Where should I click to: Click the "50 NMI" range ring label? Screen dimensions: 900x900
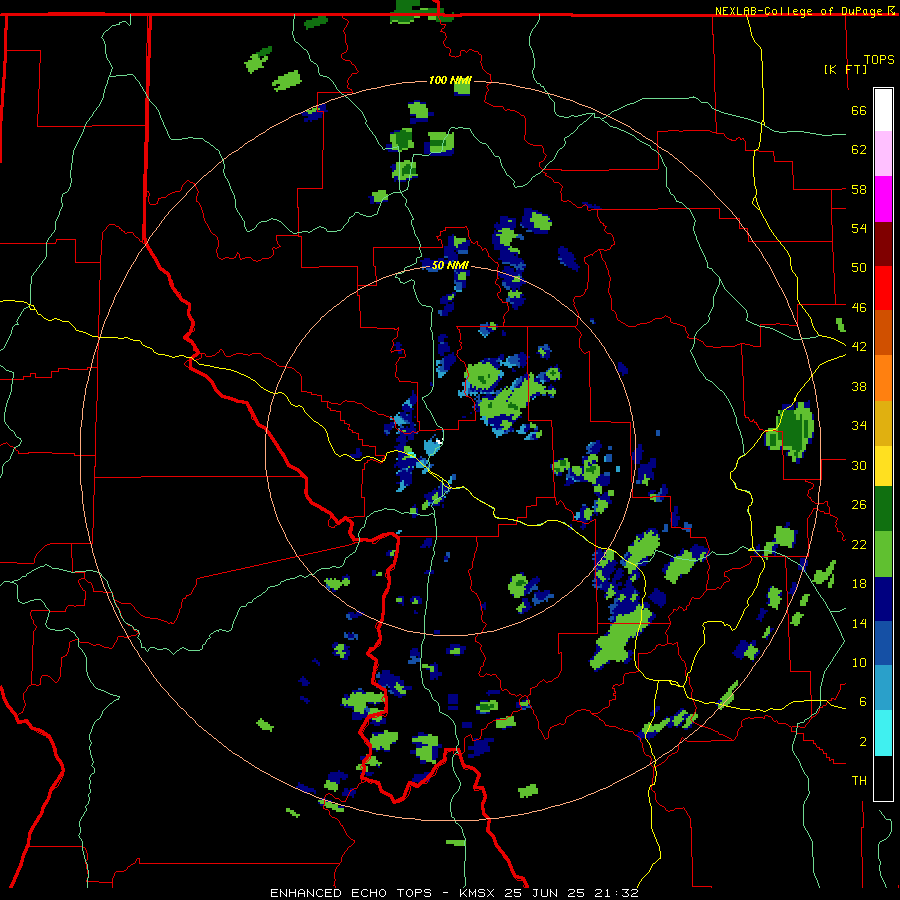449,265
